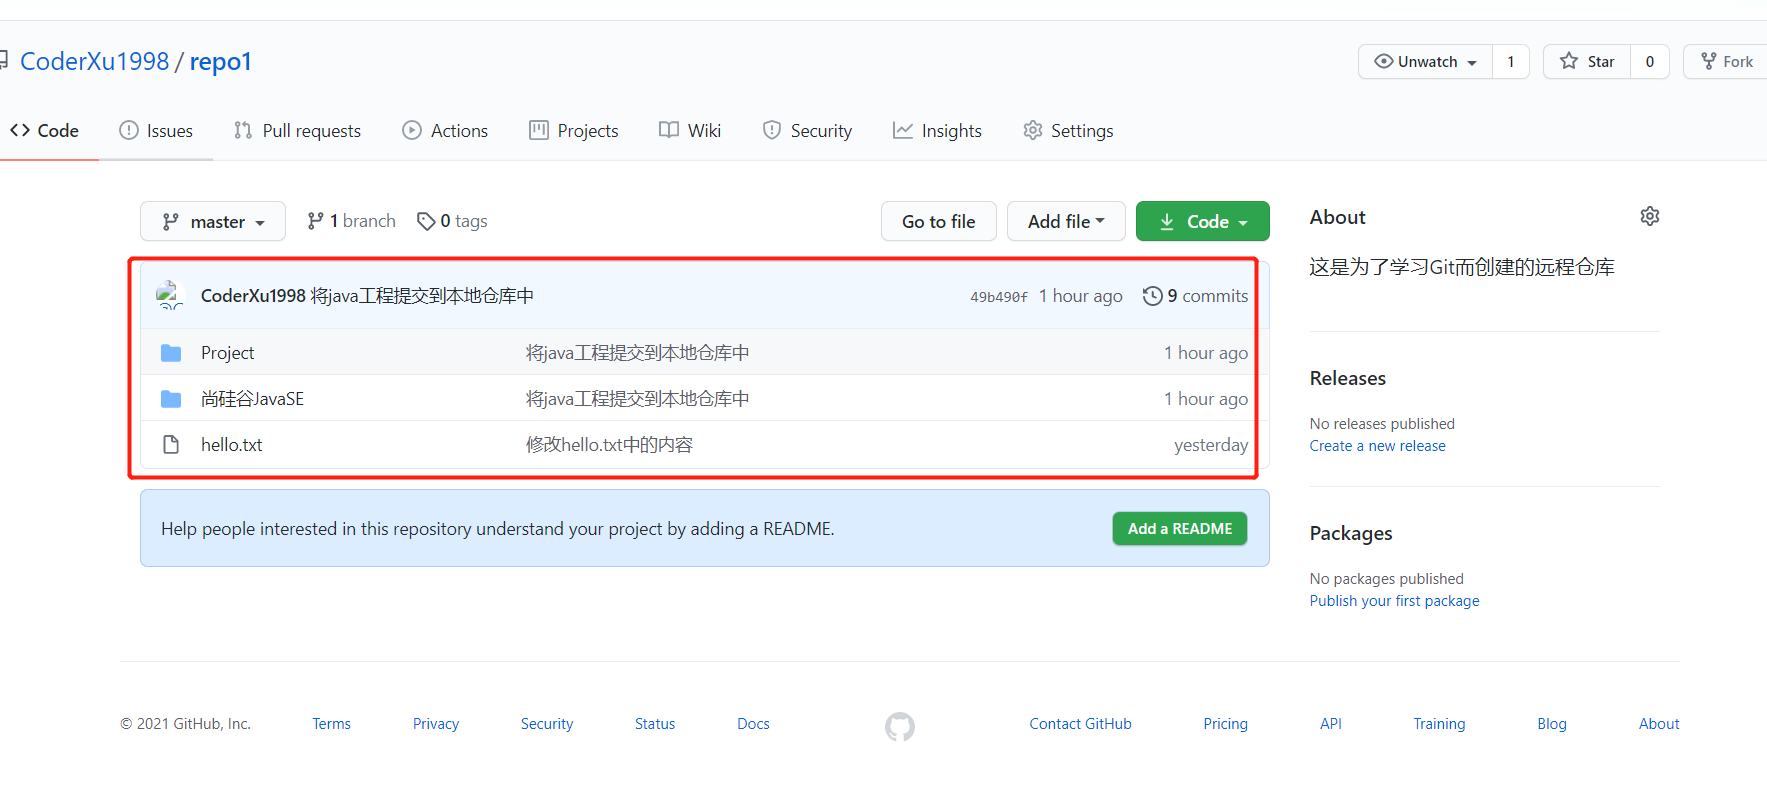Open the Privacy footer link
The image size is (1767, 793).
436,724
